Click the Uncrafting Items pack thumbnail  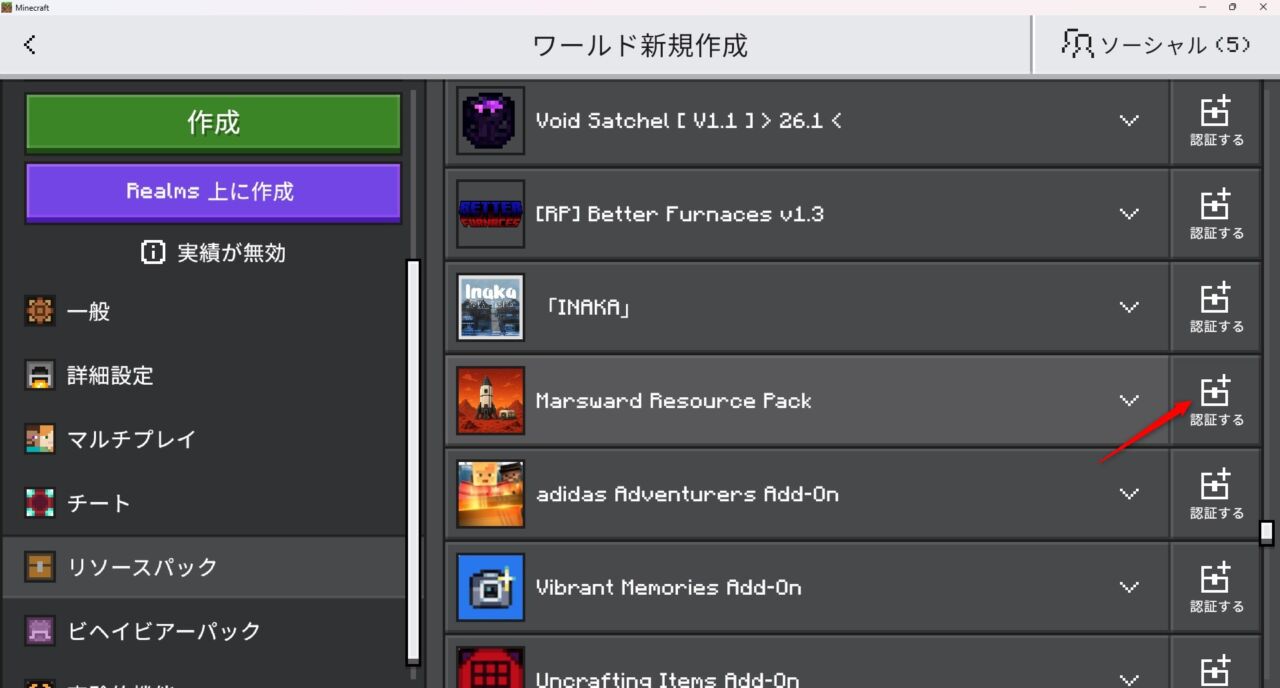click(x=491, y=667)
